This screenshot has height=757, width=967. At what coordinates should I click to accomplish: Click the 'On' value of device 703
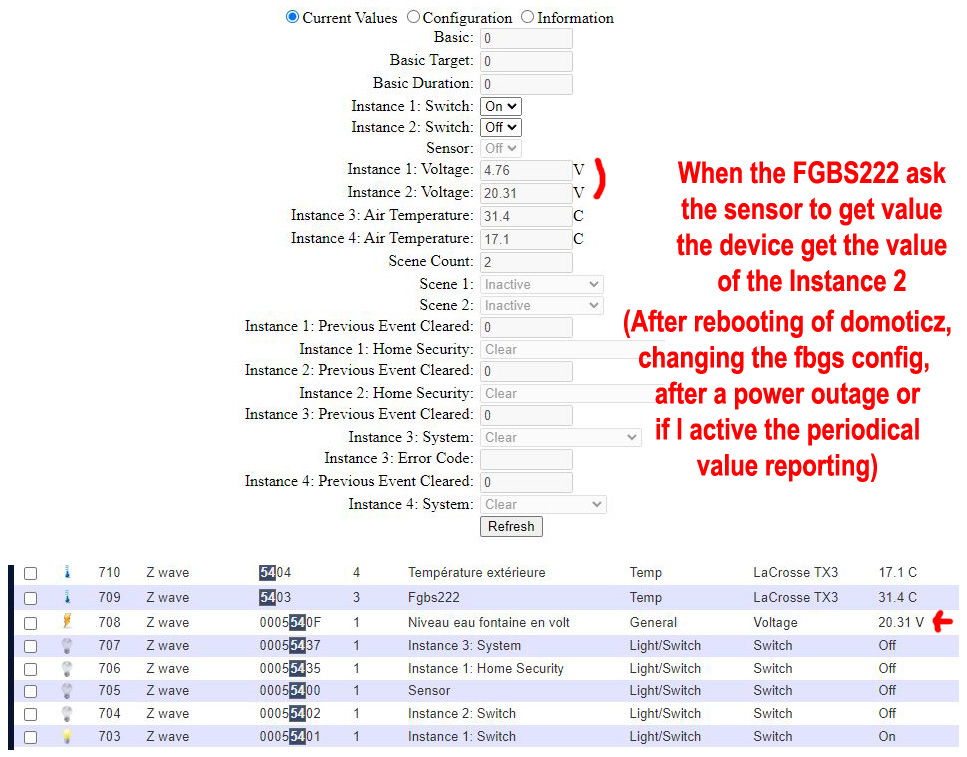pyautogui.click(x=887, y=737)
